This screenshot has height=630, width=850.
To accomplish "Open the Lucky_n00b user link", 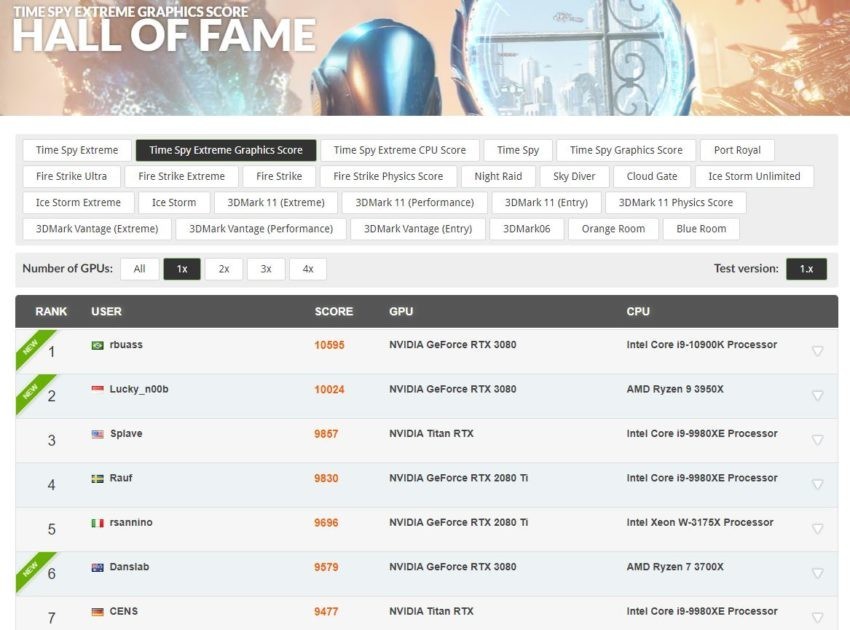I will (139, 389).
